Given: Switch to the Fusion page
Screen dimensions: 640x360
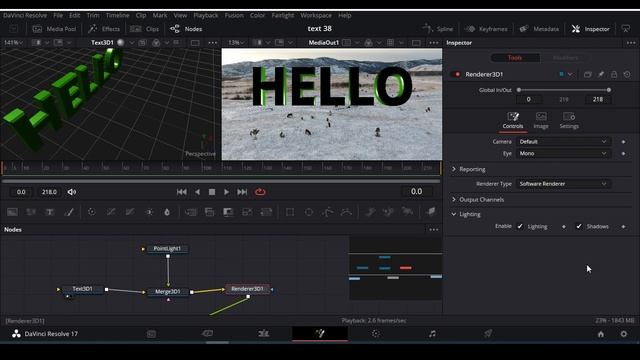Looking at the screenshot, I should tap(320, 334).
